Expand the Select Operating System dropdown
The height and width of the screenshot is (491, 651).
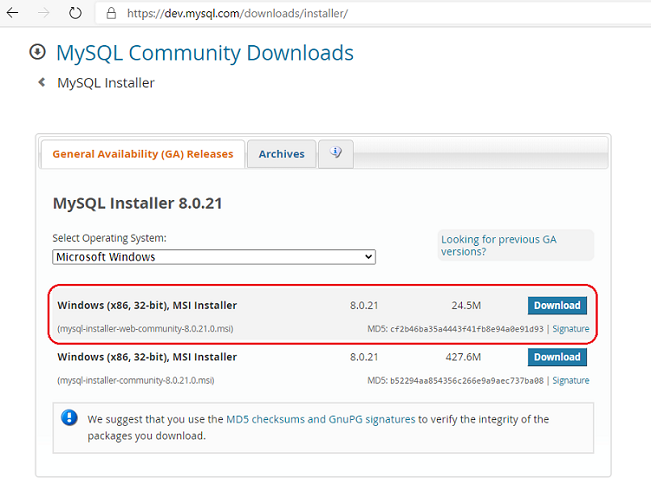(214, 257)
